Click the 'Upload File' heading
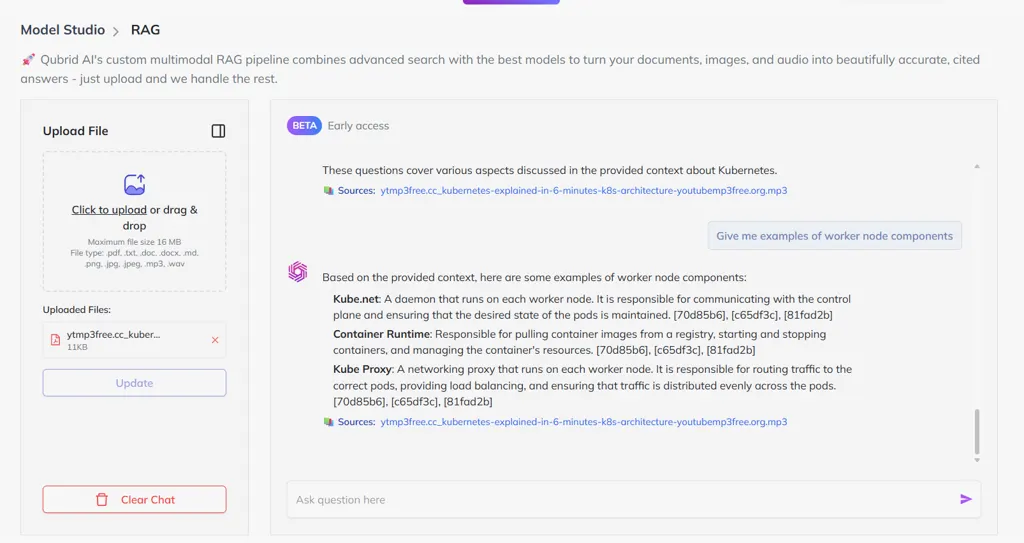 tap(76, 131)
